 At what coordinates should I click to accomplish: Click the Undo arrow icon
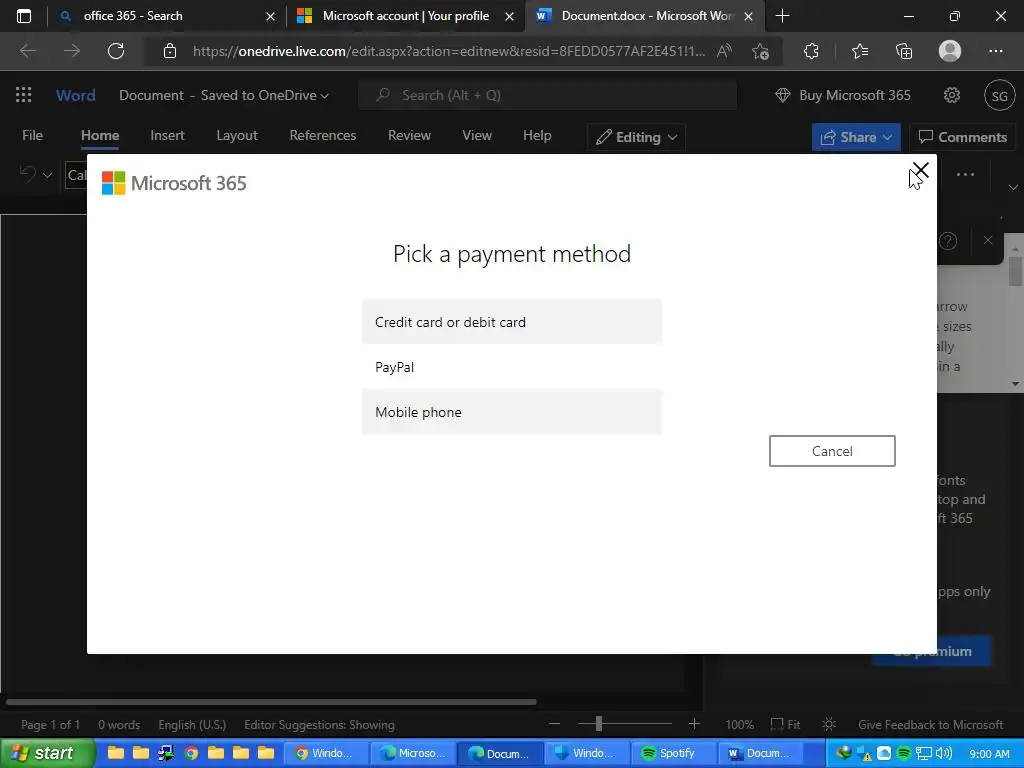click(x=27, y=174)
